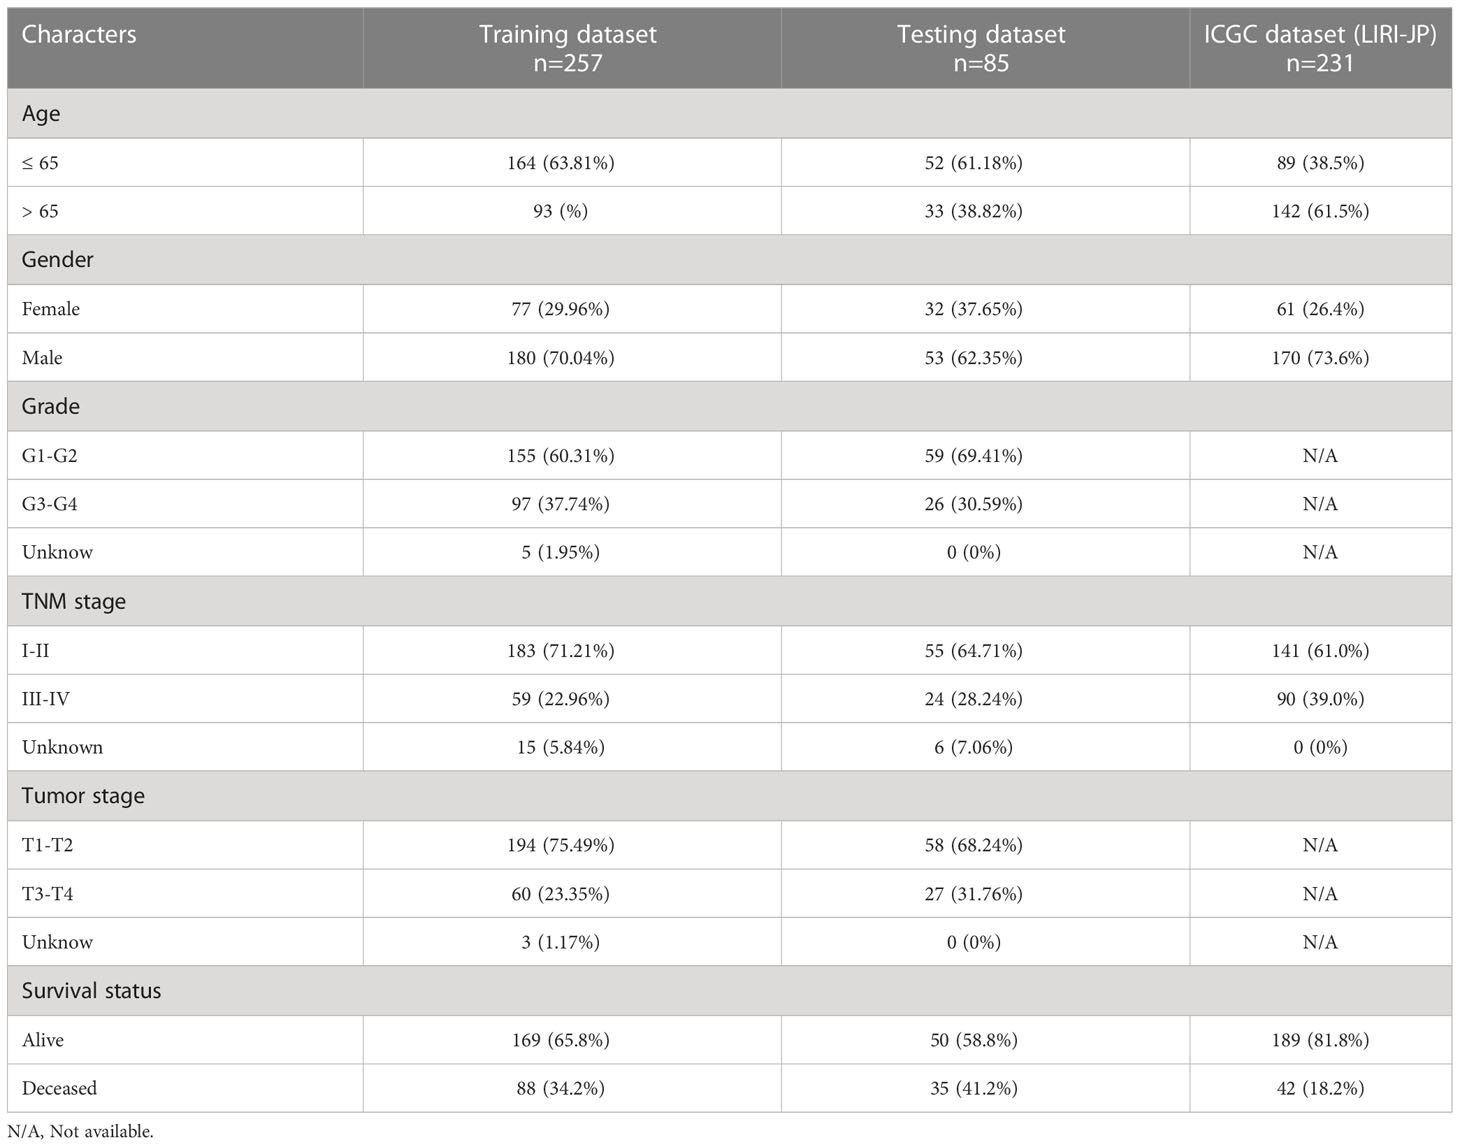Click the '42 (18.2%)' cell
Screen dimensions: 1460x1147
[1320, 1088]
